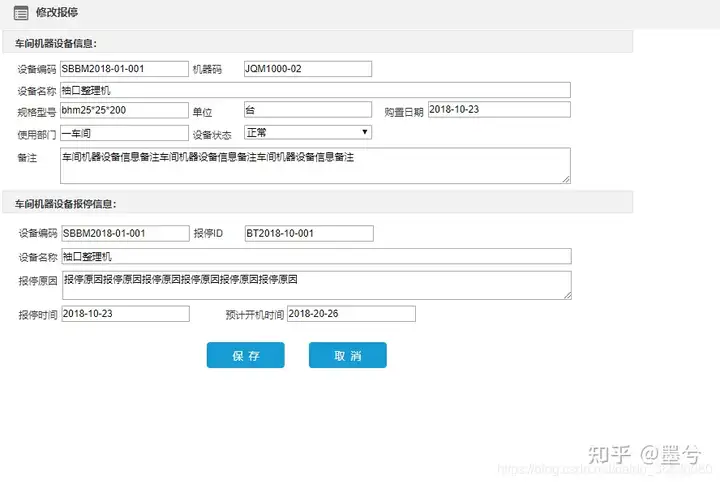The width and height of the screenshot is (720, 484).
Task: Click the 设备状态 label
Action: click(212, 135)
